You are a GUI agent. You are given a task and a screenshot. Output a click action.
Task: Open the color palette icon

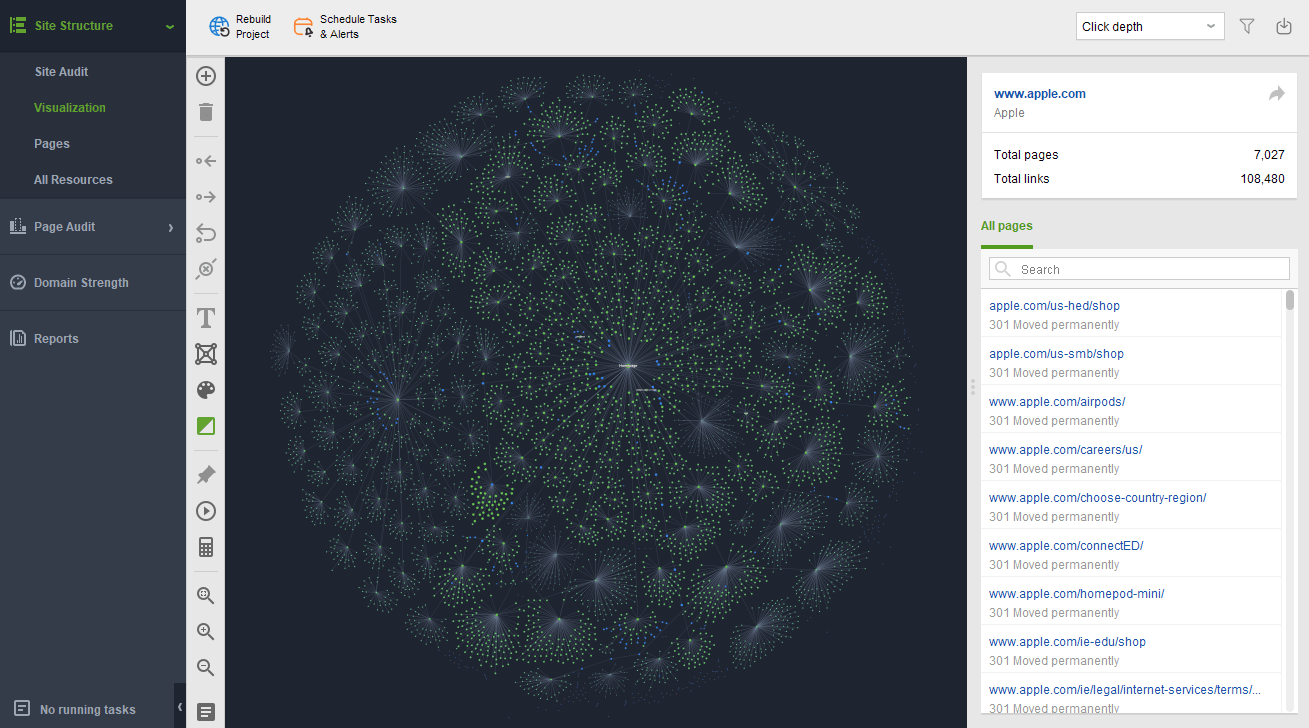pyautogui.click(x=206, y=390)
